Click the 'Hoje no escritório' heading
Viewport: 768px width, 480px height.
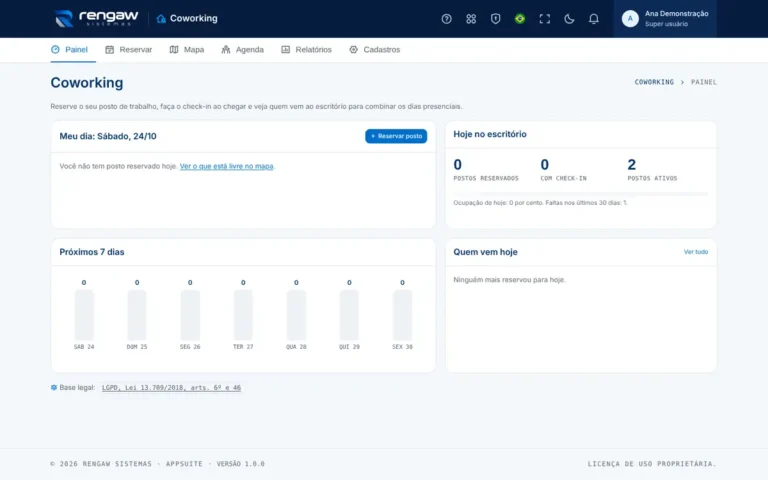click(490, 134)
